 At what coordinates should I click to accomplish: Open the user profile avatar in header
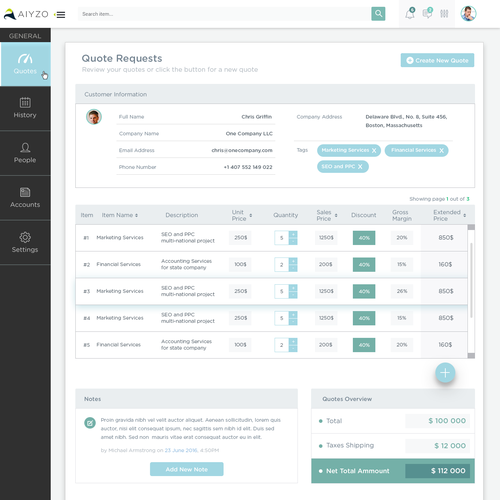tap(468, 14)
